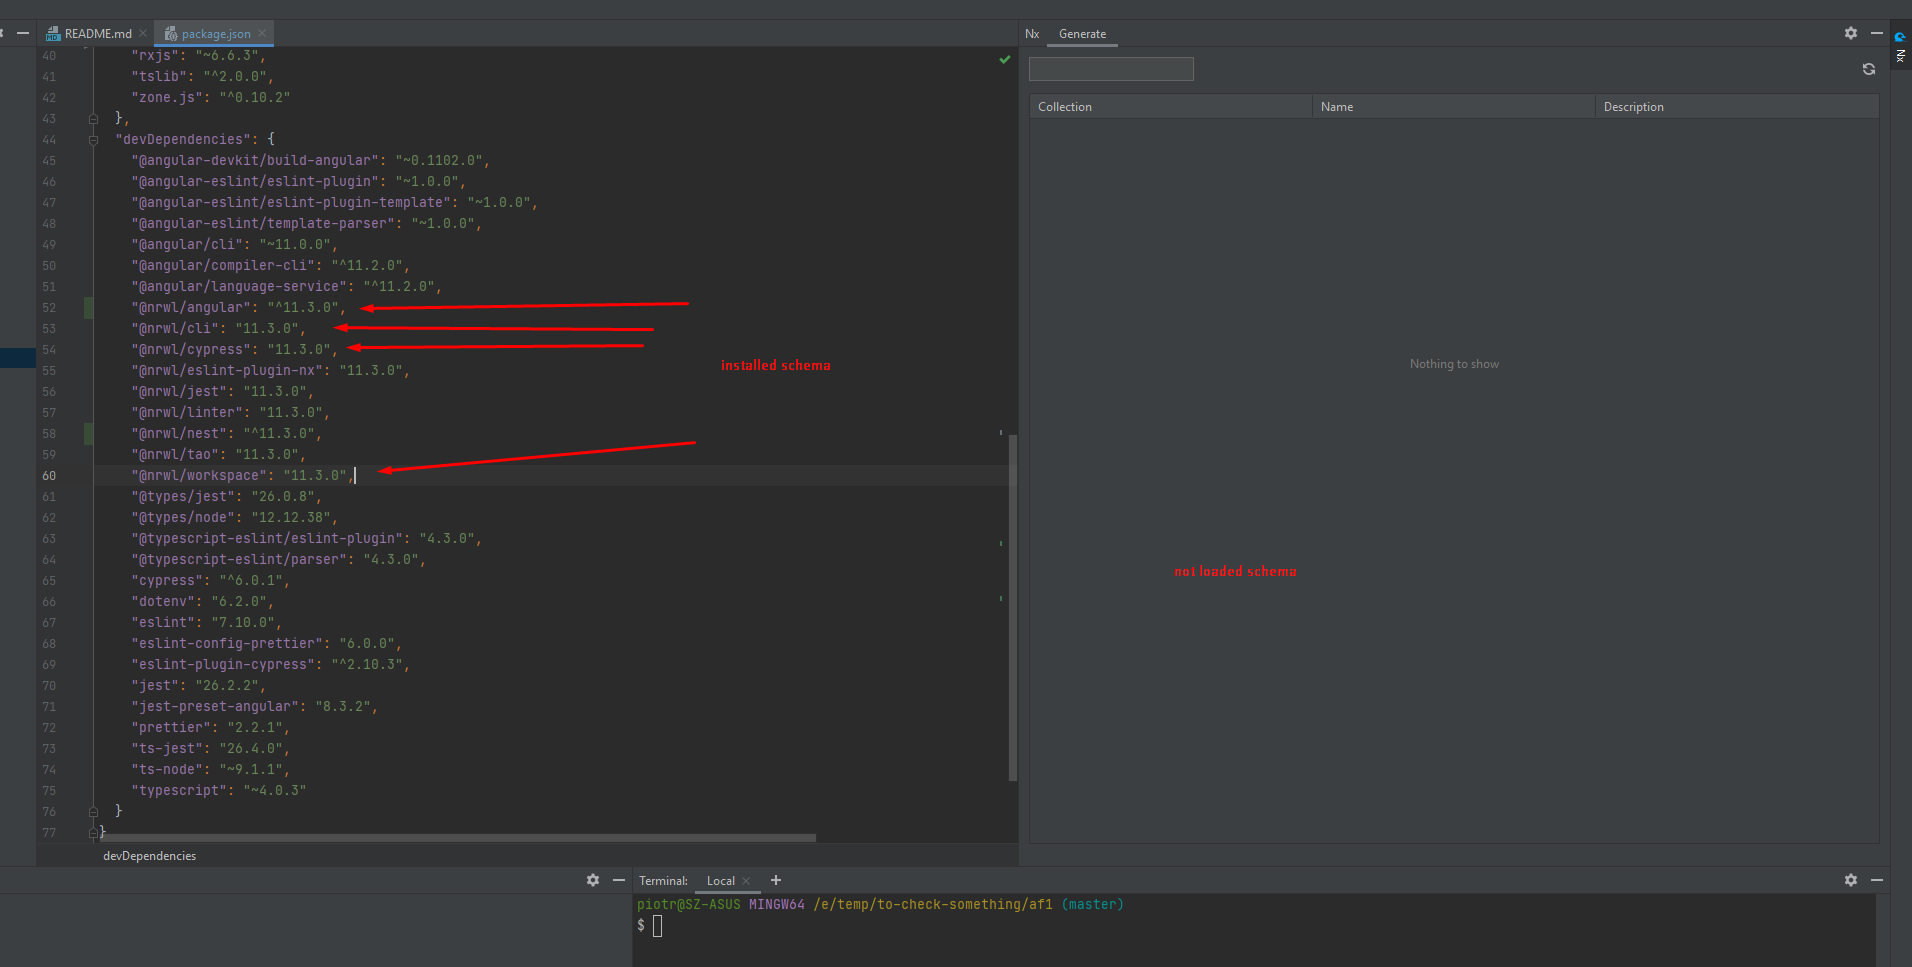Refresh the Nx generator list
Viewport: 1912px width, 967px height.
pyautogui.click(x=1869, y=69)
